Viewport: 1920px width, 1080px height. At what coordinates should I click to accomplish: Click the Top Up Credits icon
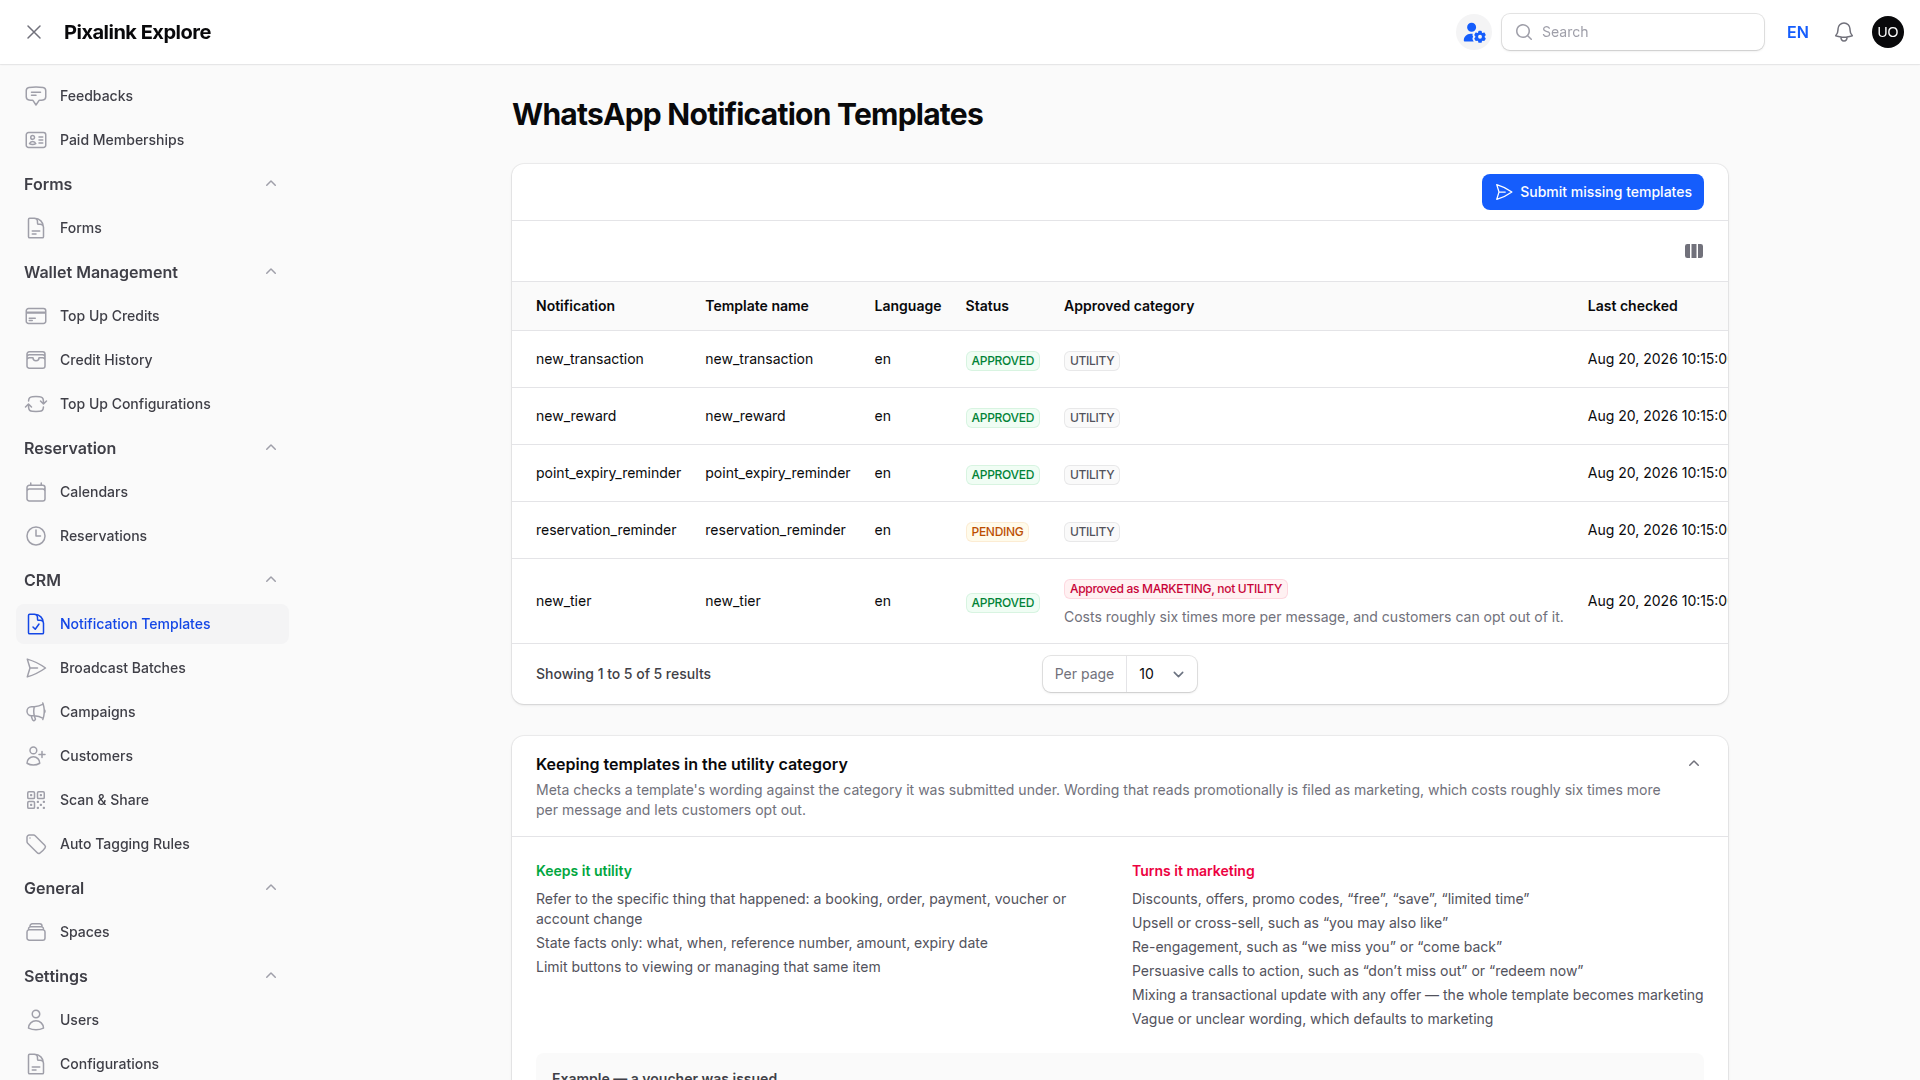[x=36, y=316]
